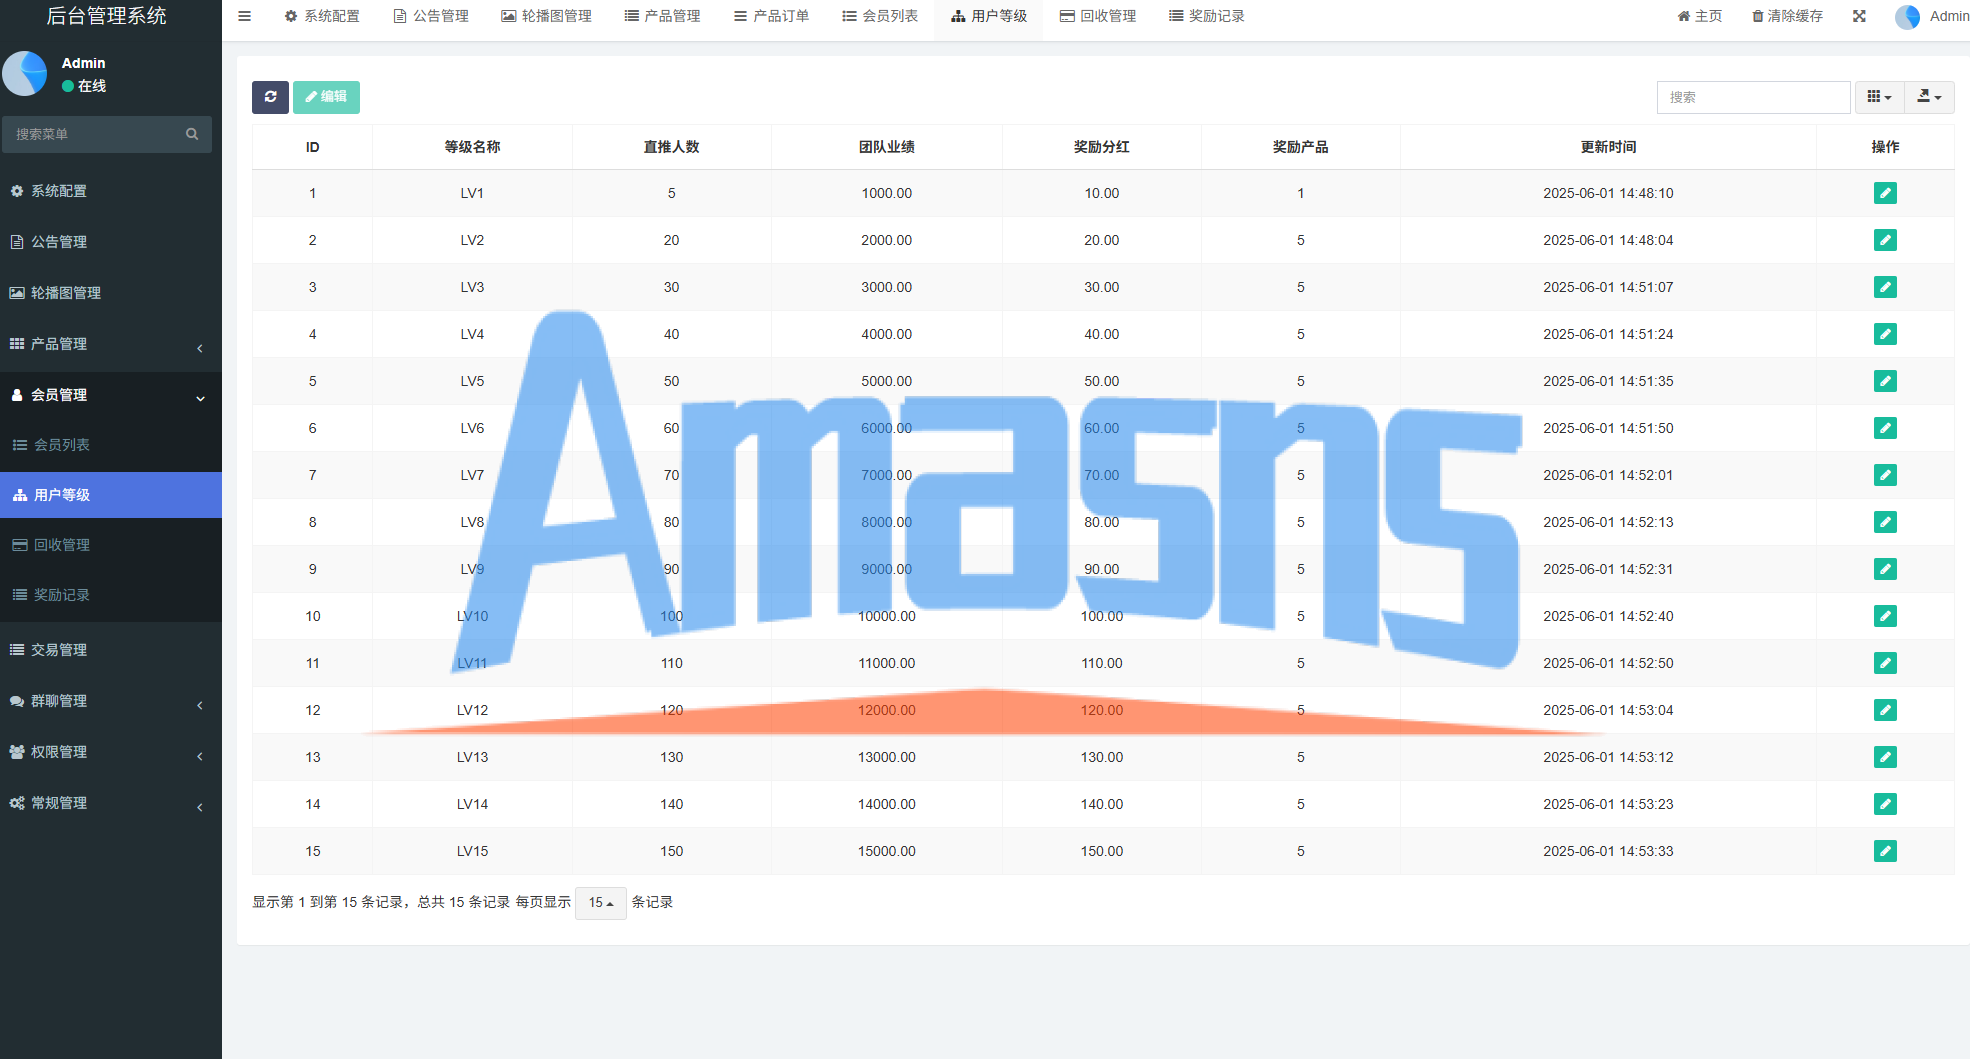Collapse the 会员管理 sidebar section
The width and height of the screenshot is (1970, 1059).
click(110, 395)
